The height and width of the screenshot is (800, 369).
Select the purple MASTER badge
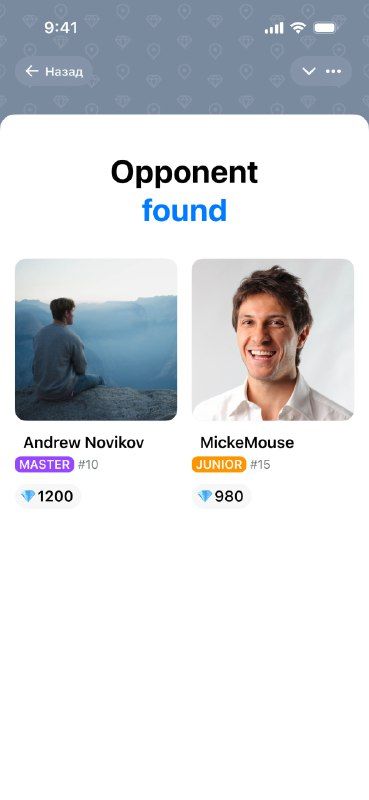click(x=44, y=464)
